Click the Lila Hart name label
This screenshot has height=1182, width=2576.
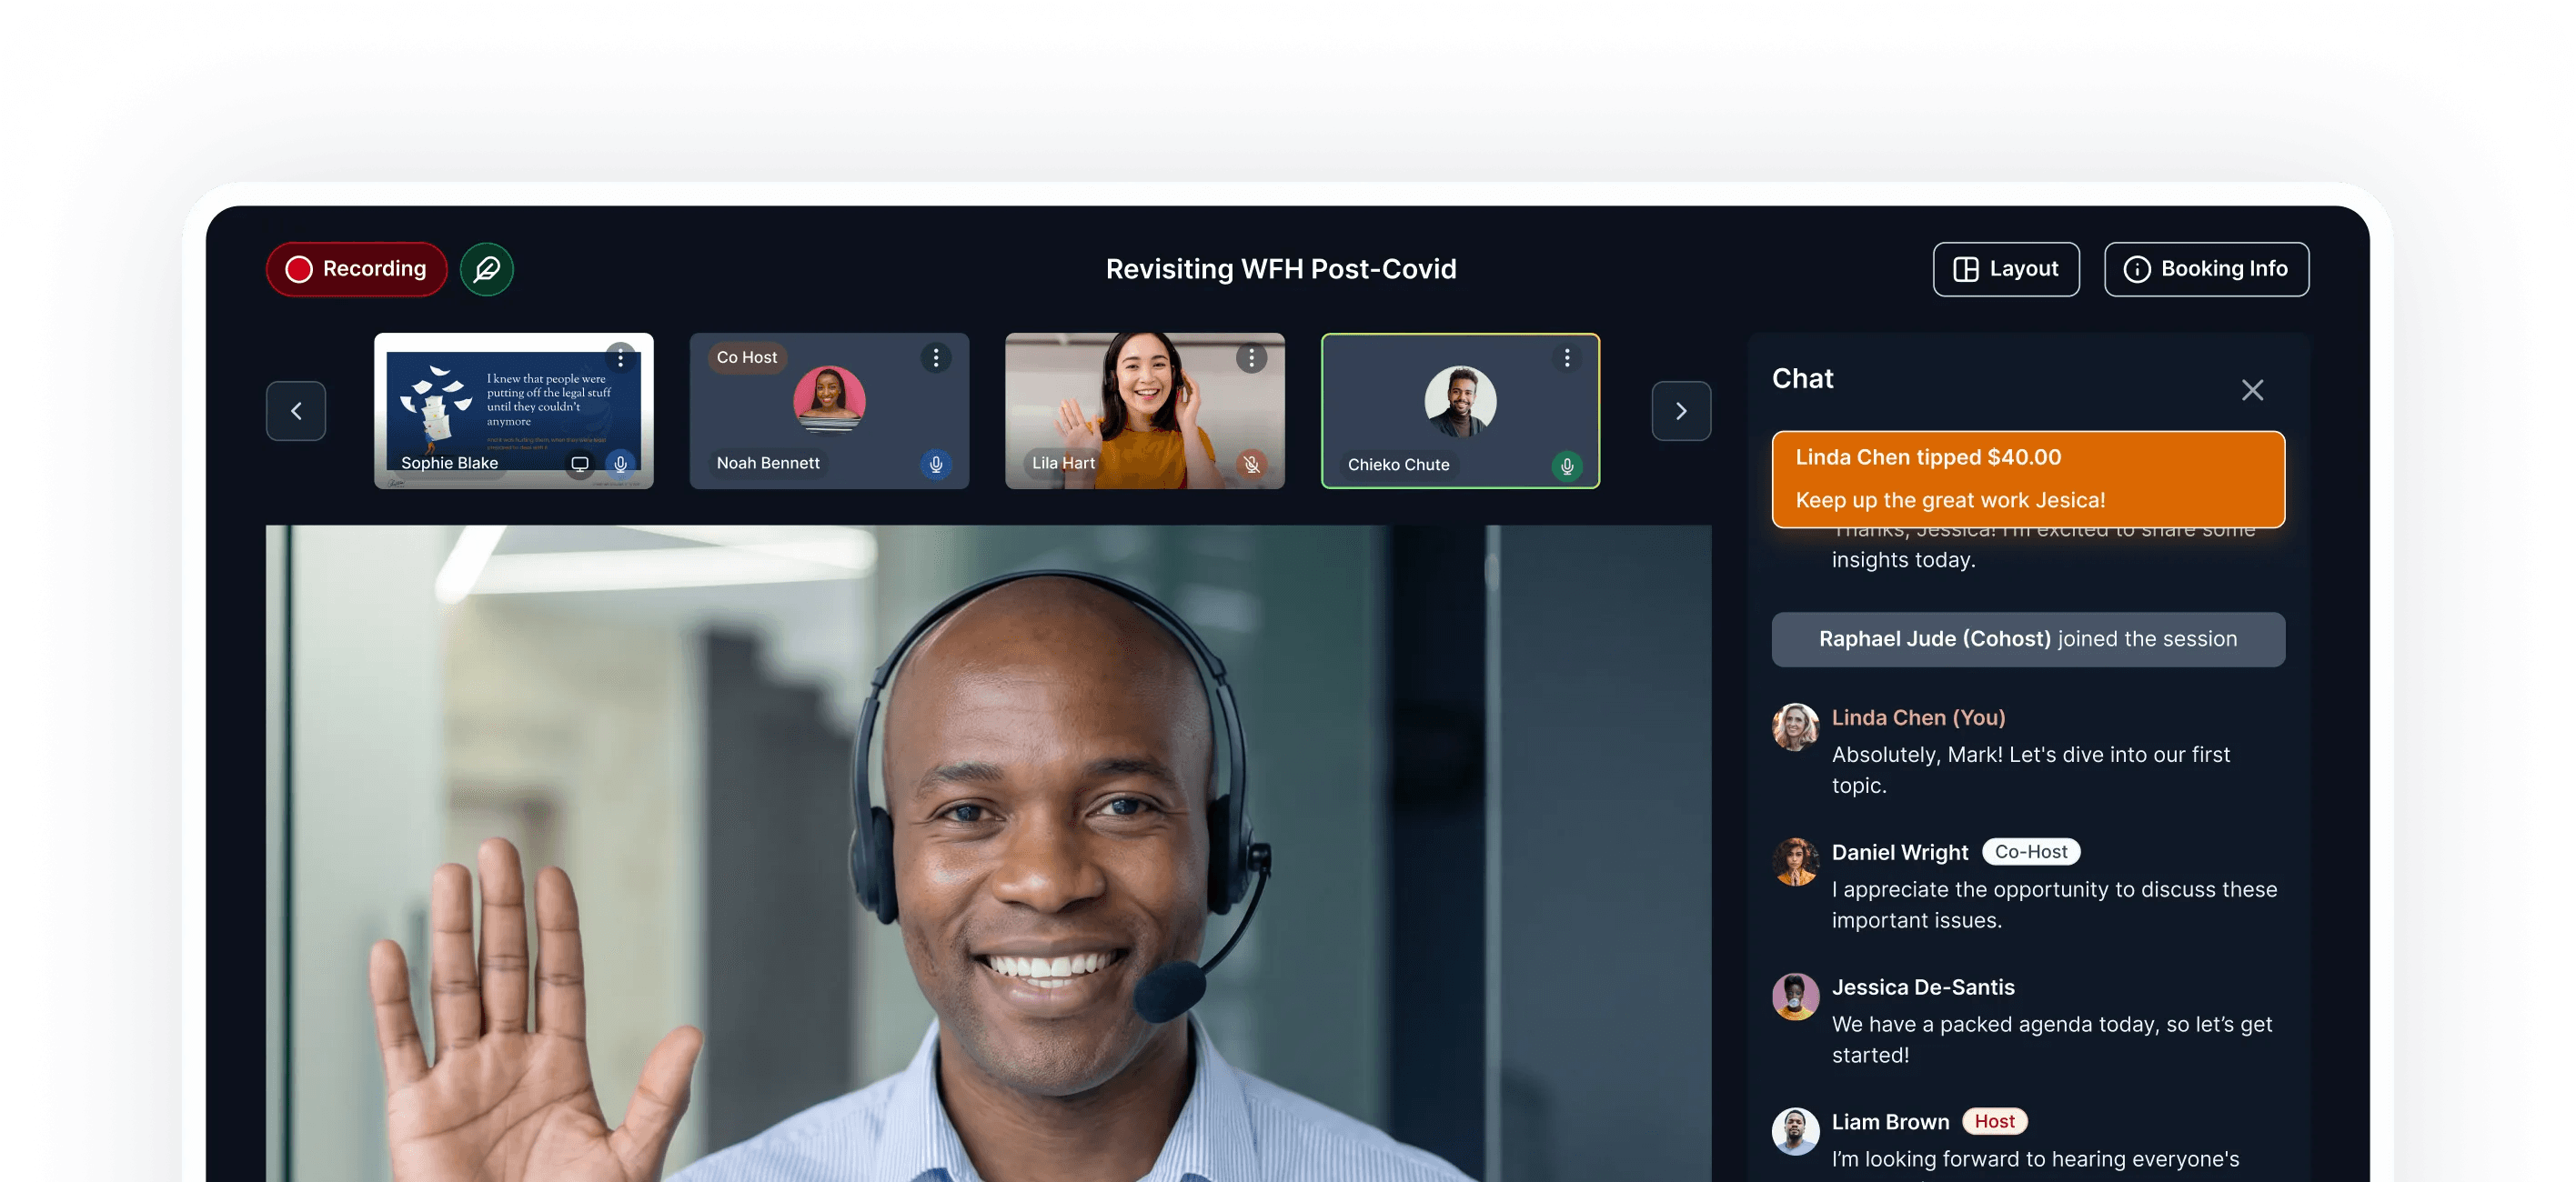1063,463
